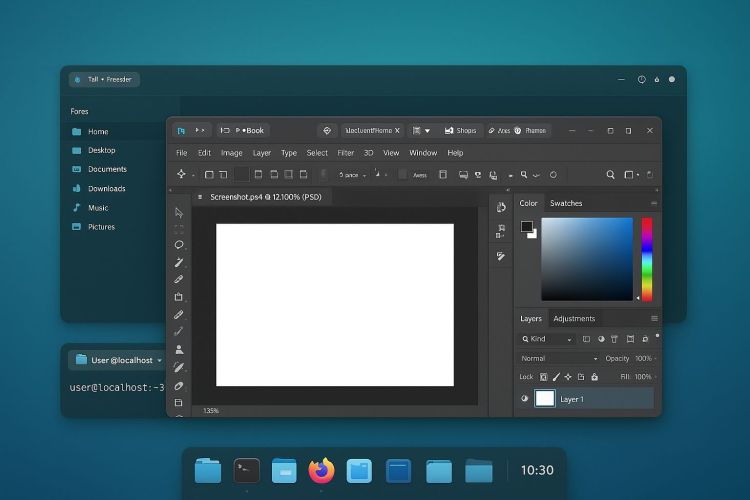Select the Eraser tool in toolbox
The image size is (750, 500).
[x=179, y=385]
